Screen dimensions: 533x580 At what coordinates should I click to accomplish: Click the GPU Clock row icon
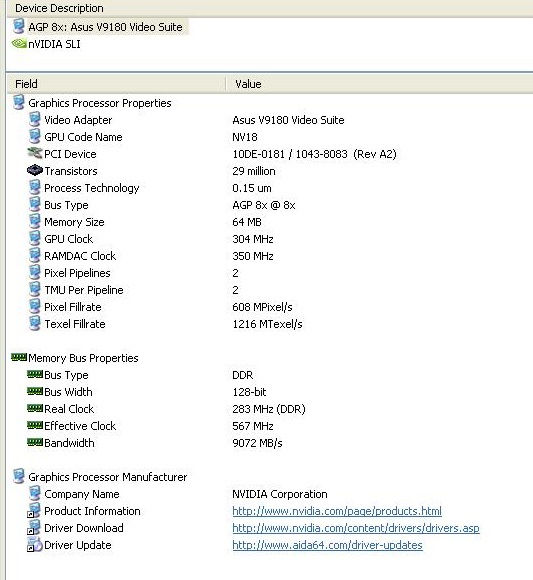pyautogui.click(x=35, y=239)
